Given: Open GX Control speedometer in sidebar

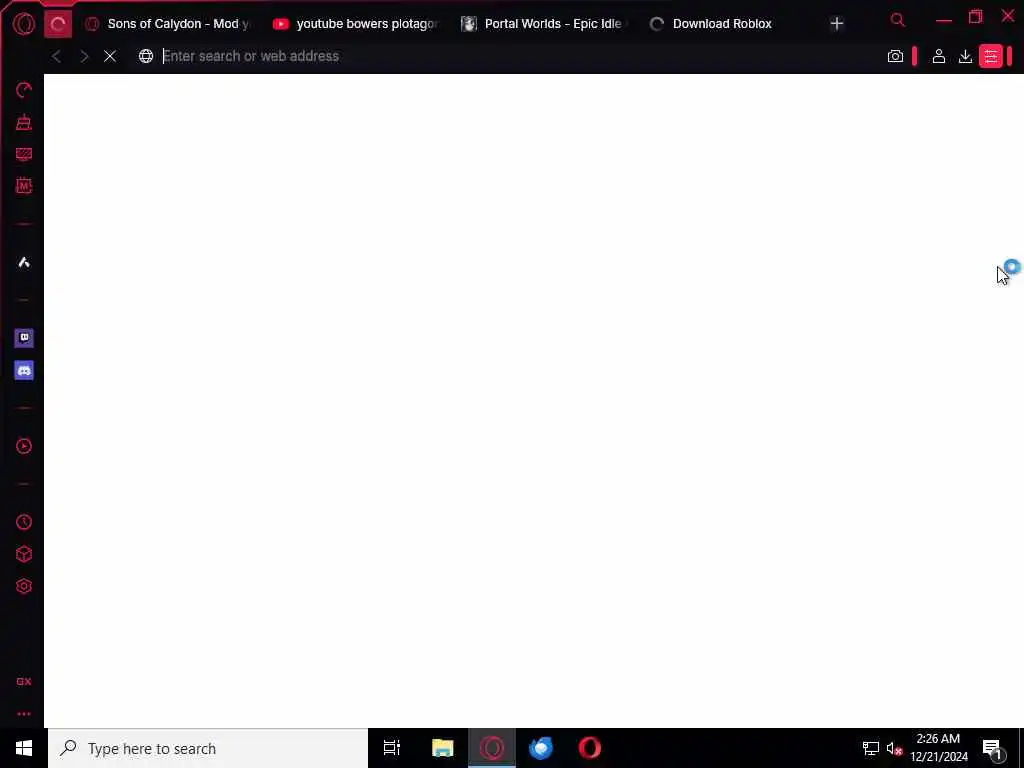Looking at the screenshot, I should (x=24, y=90).
